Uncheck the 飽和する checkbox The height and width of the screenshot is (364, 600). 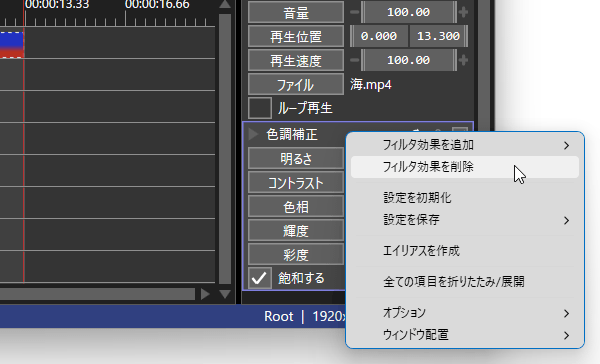pos(260,278)
